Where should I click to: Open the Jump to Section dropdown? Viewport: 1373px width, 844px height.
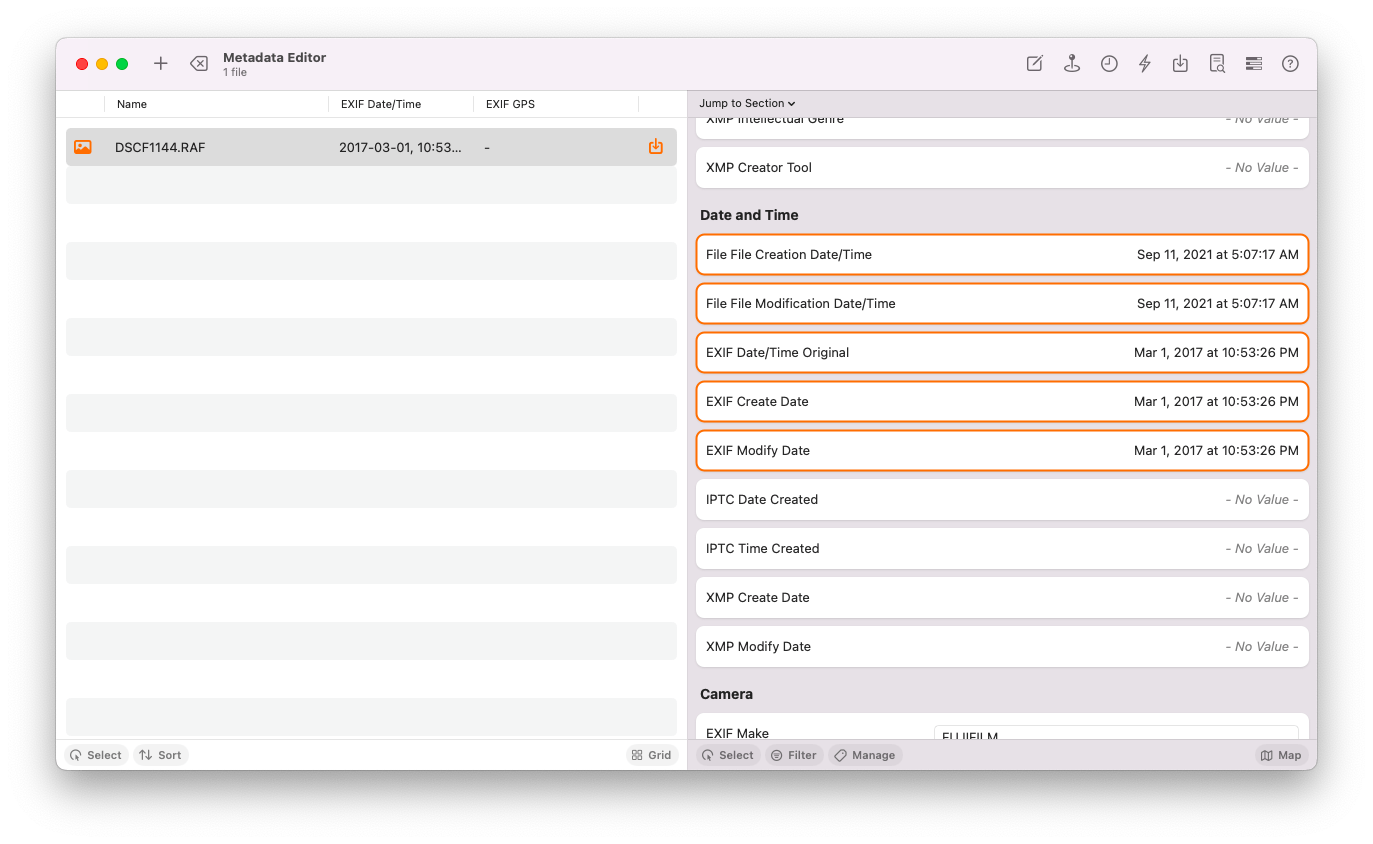tap(746, 103)
